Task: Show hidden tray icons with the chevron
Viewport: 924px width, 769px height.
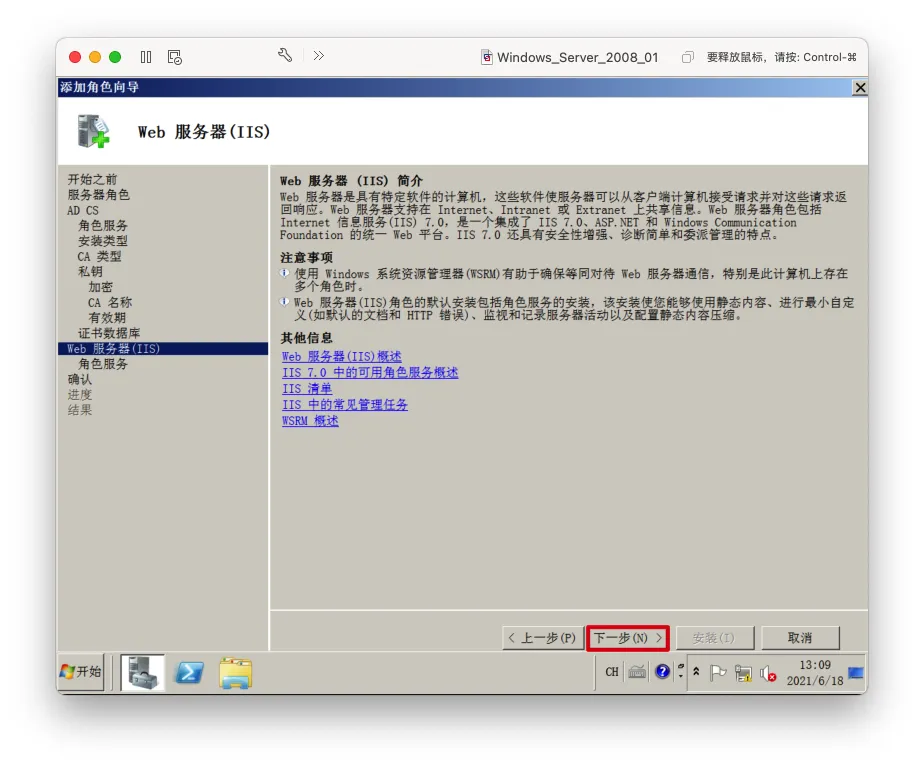Action: point(696,671)
